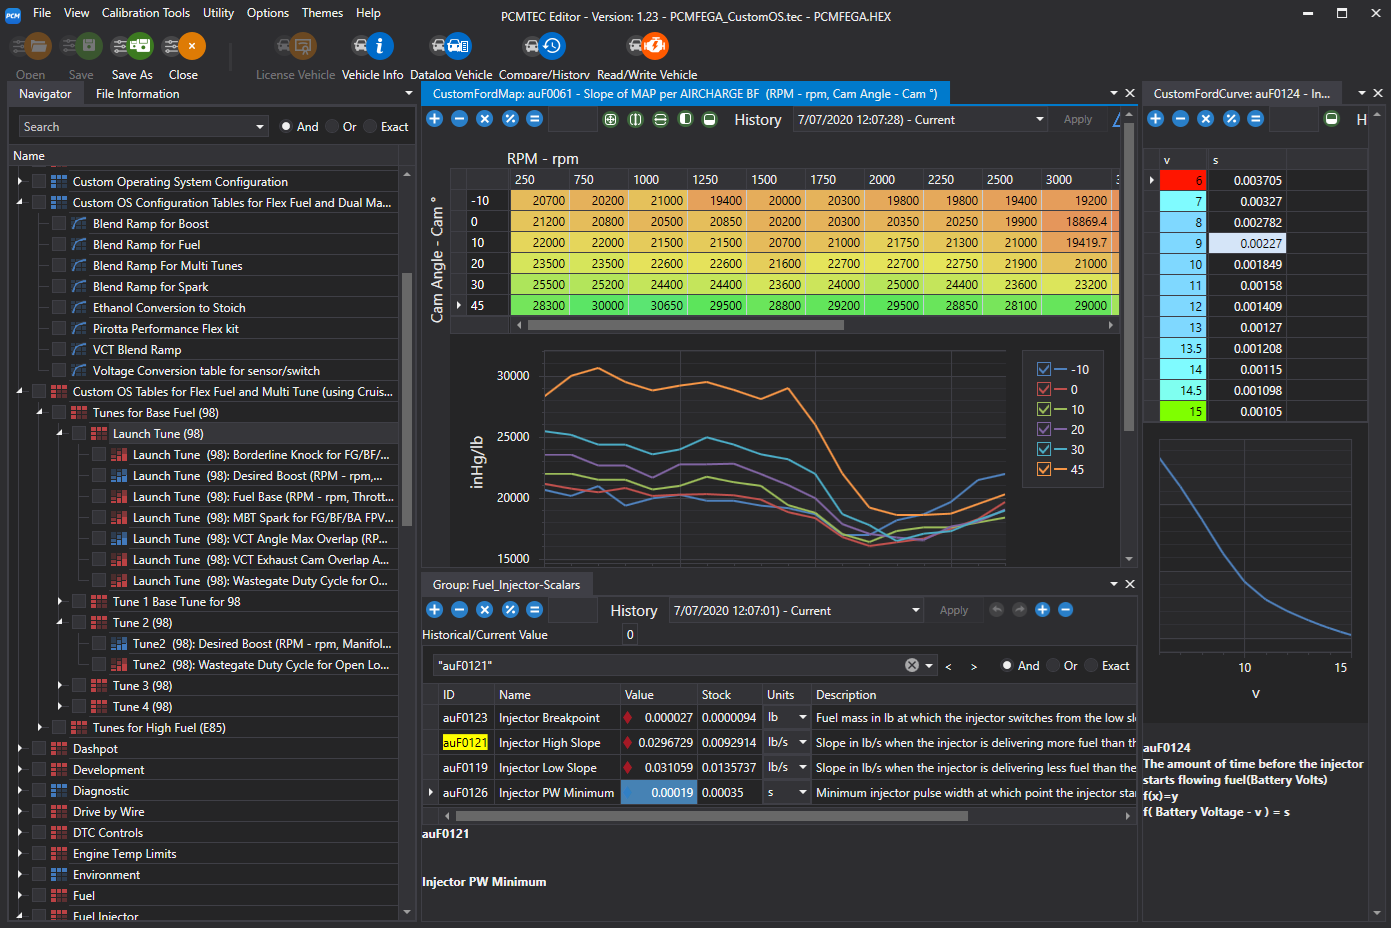This screenshot has width=1391, height=928.
Task: Toggle the 45 series checkbox in chart legend
Action: tap(1044, 469)
